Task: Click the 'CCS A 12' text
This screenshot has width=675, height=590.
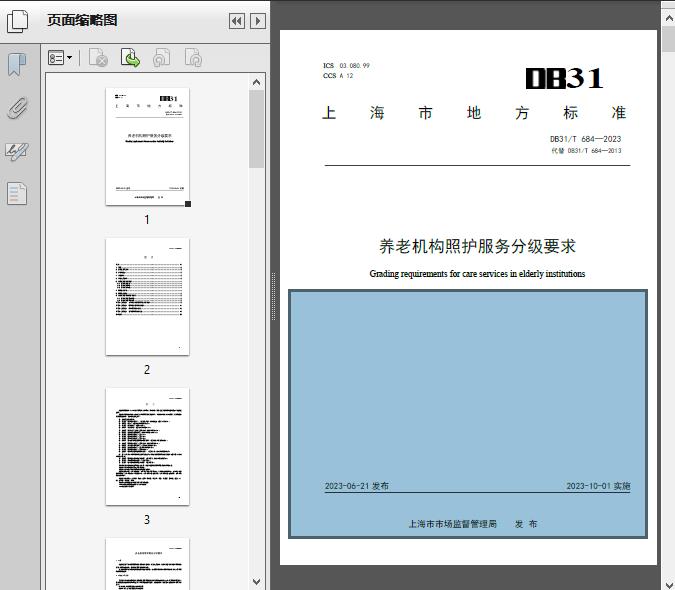Action: [338, 76]
